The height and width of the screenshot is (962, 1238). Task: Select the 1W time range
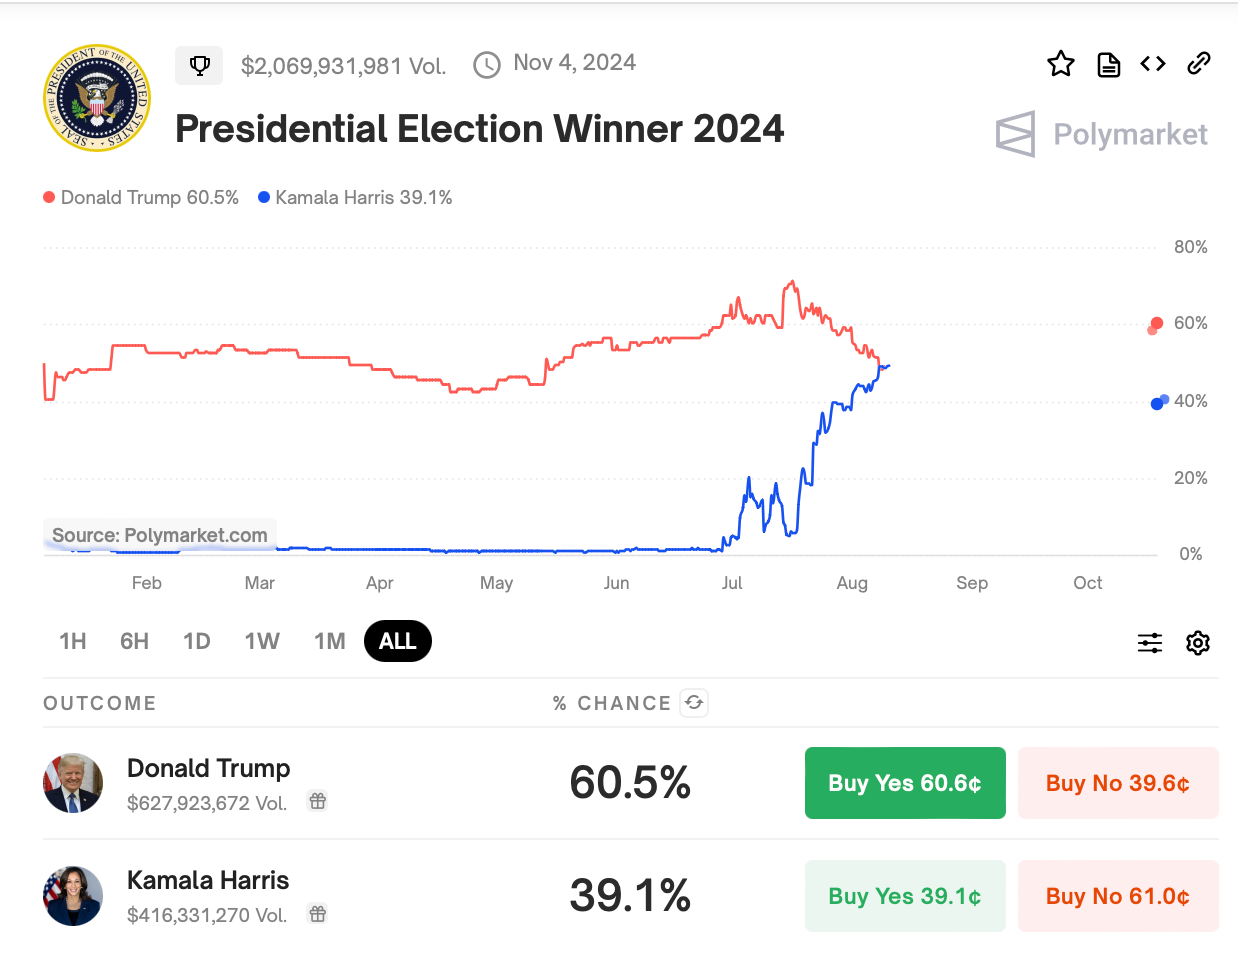point(262,641)
